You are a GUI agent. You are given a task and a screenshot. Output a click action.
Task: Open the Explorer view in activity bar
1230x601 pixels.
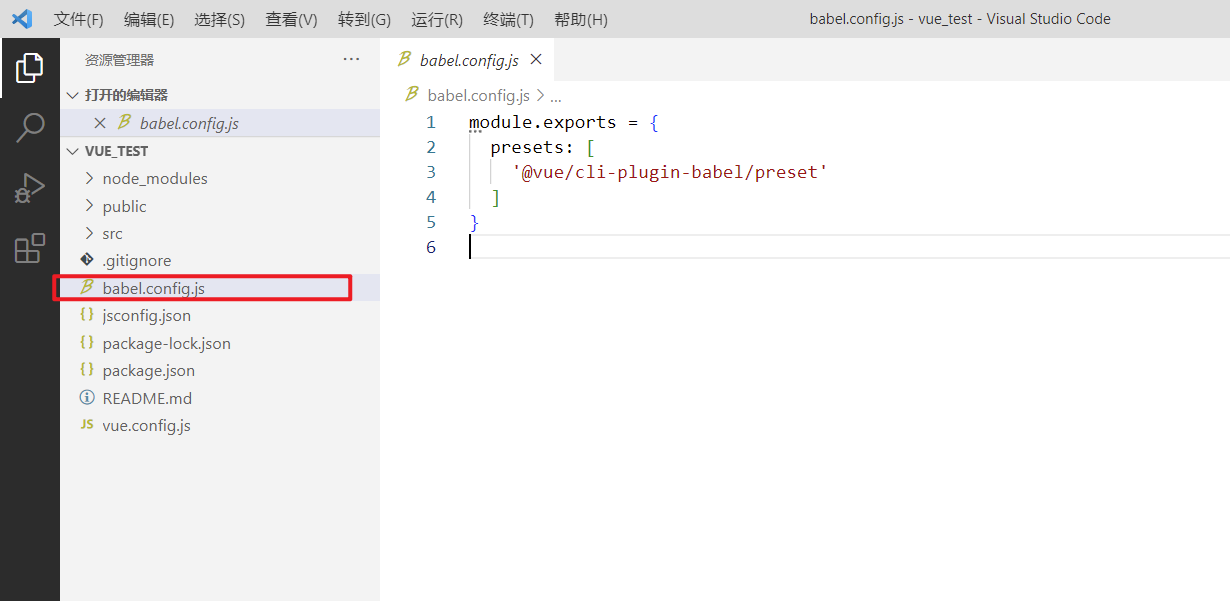click(30, 68)
